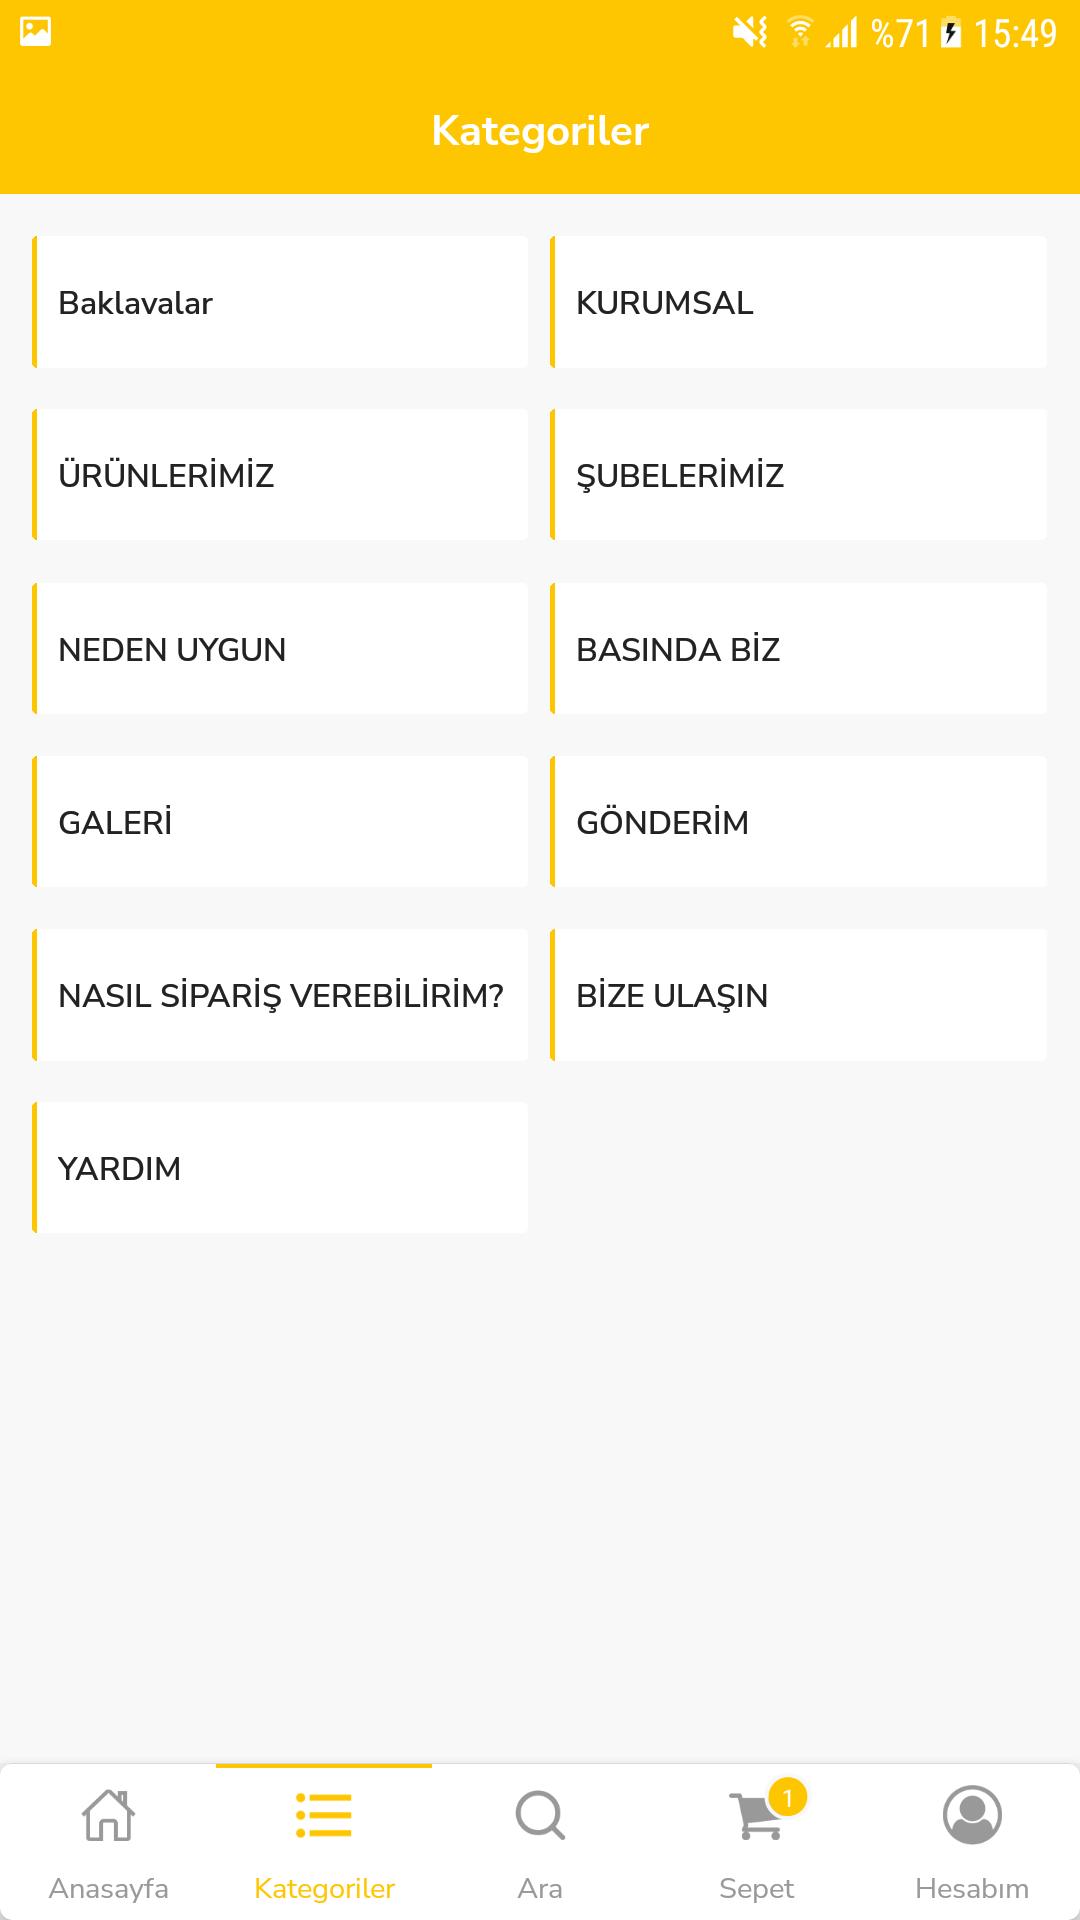
Task: Select the ÜRÜNLERİMİZ category tile
Action: pyautogui.click(x=280, y=475)
